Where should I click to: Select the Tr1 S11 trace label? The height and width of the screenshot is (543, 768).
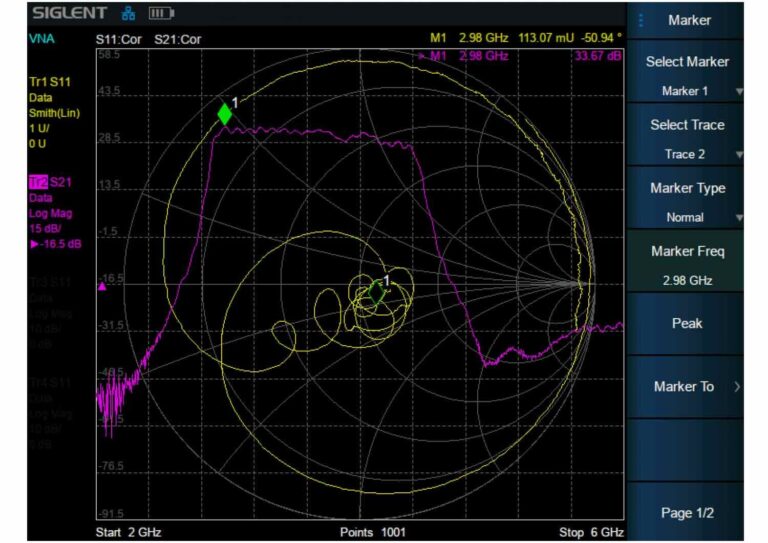tap(49, 82)
